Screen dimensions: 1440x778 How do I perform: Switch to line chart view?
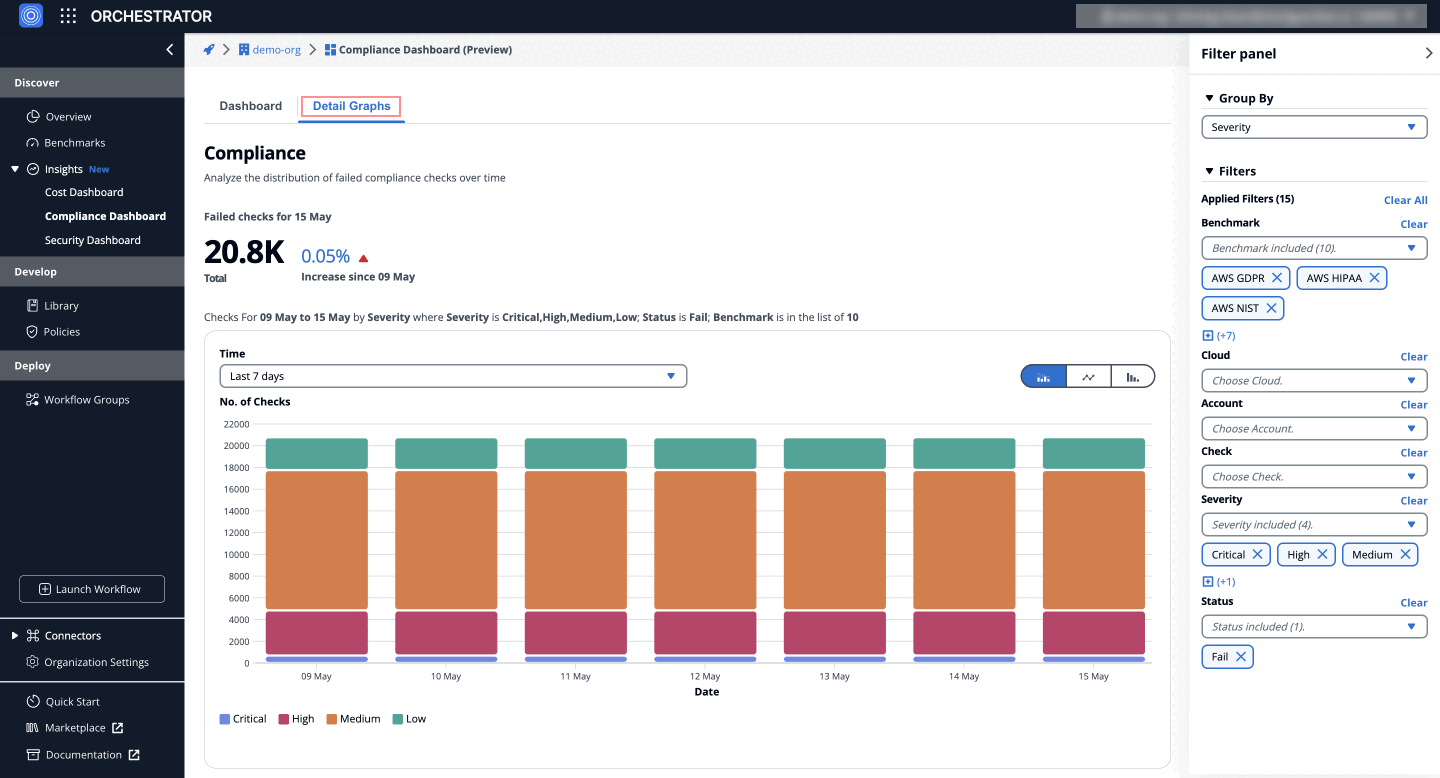point(1088,377)
